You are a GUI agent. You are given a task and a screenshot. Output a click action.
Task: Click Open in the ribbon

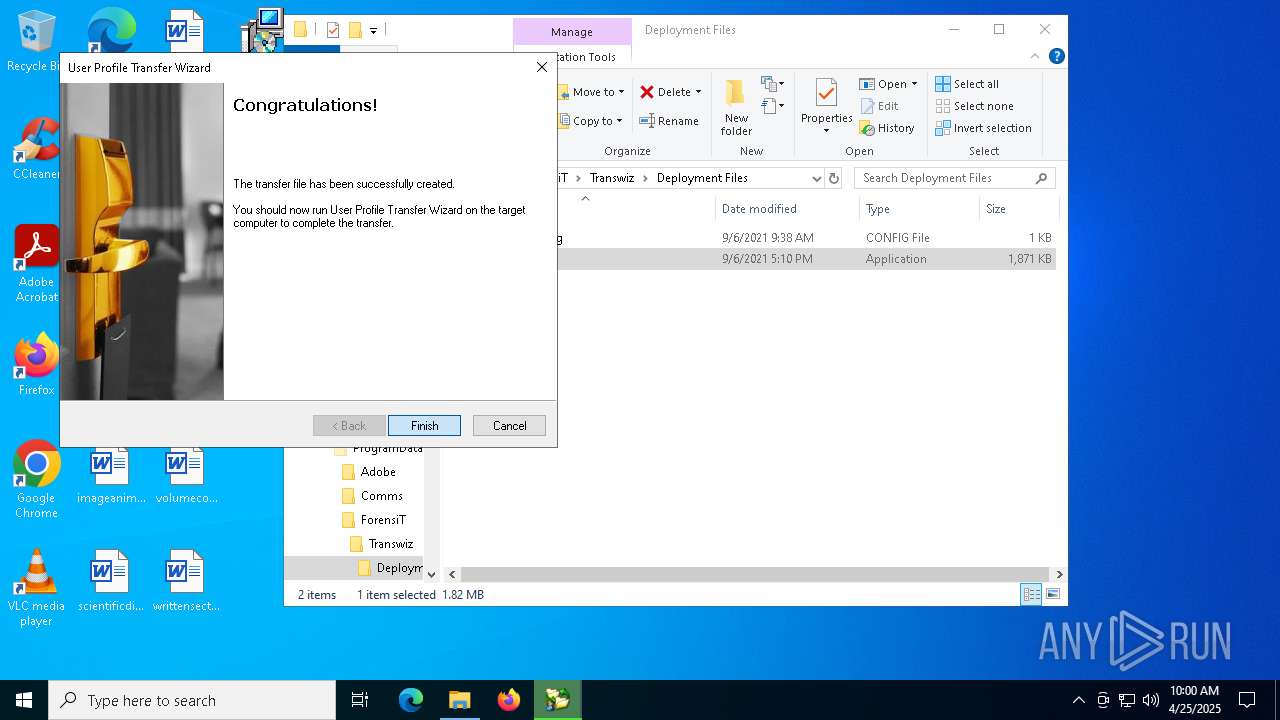[883, 84]
